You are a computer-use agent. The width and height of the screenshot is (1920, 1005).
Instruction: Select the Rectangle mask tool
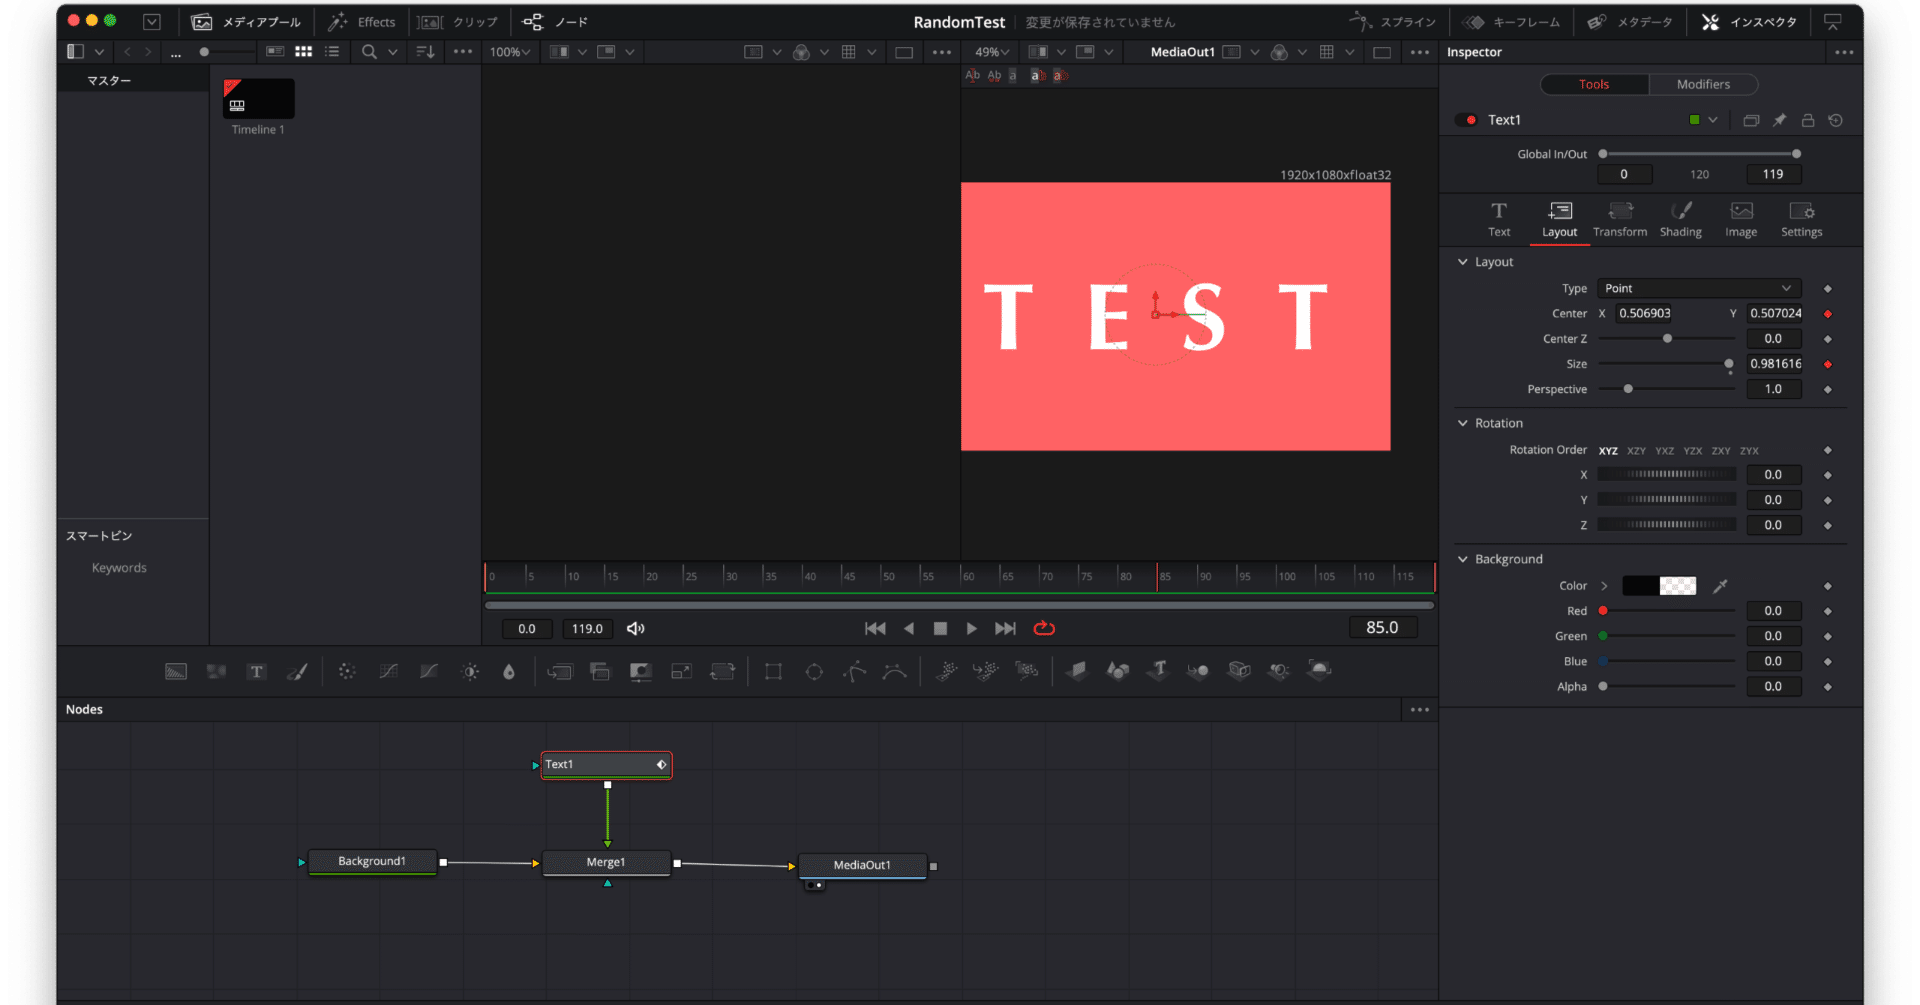click(x=772, y=671)
